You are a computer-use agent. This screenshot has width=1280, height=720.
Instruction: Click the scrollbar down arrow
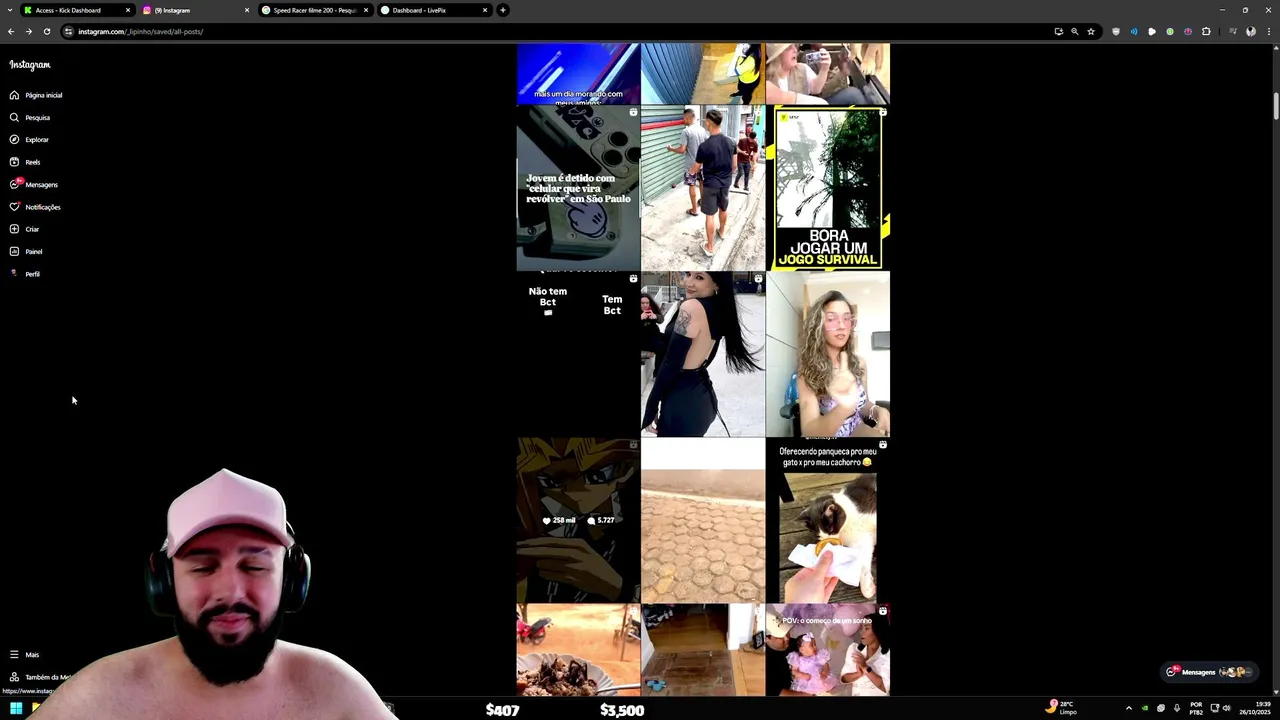(x=1276, y=691)
